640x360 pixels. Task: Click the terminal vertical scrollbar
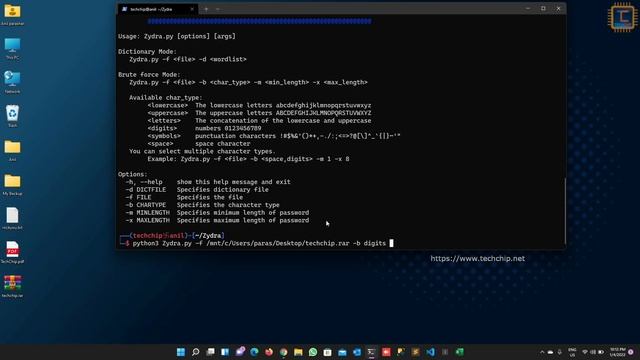point(565,210)
